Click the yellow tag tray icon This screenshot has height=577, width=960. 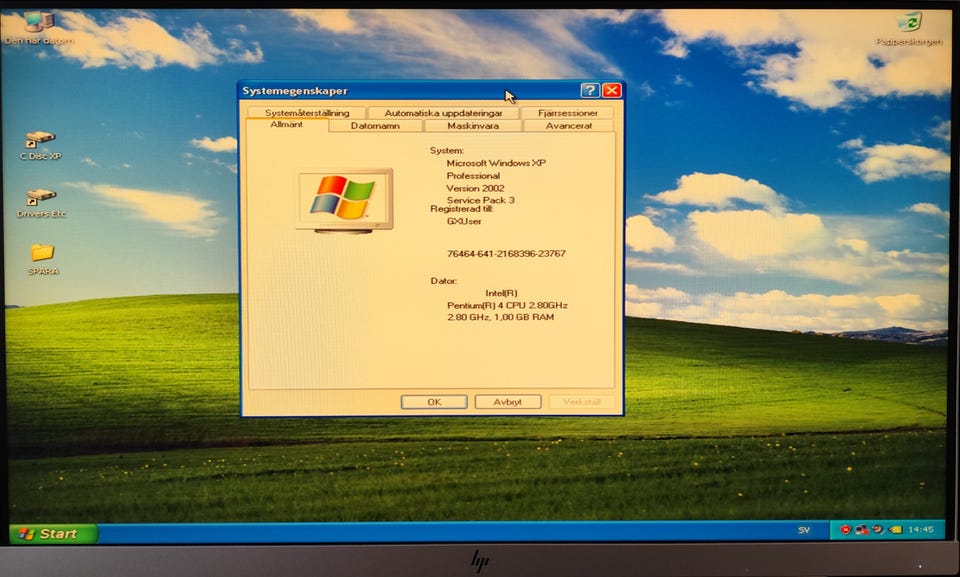(x=895, y=529)
